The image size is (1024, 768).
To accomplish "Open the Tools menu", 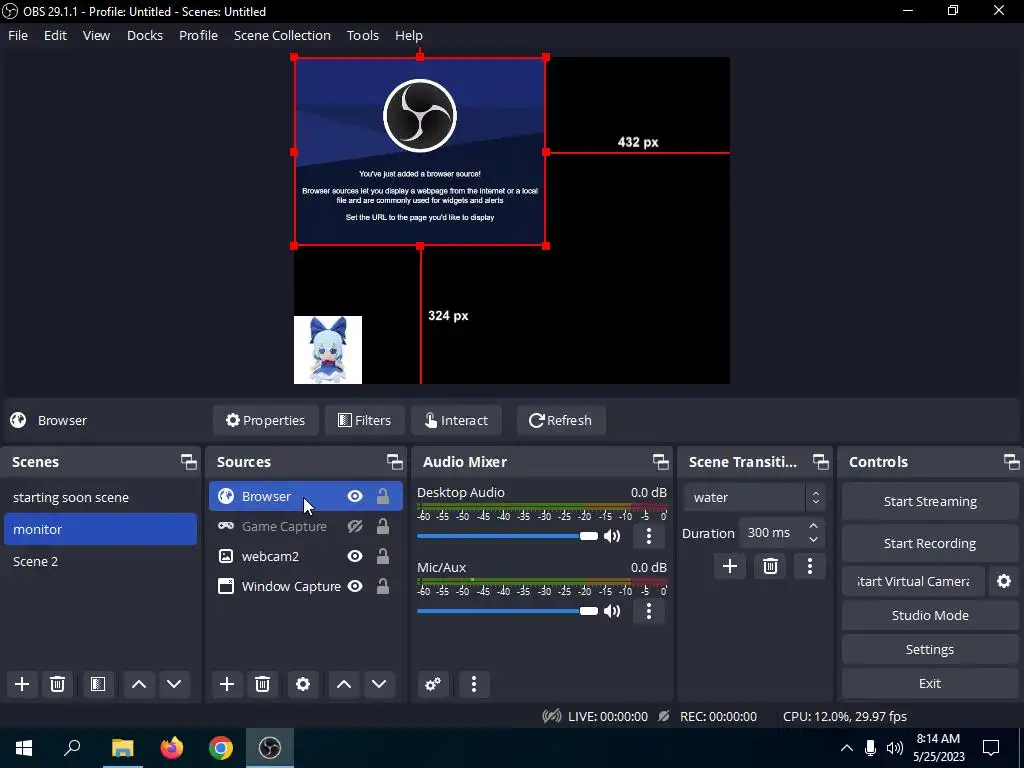I will point(362,35).
